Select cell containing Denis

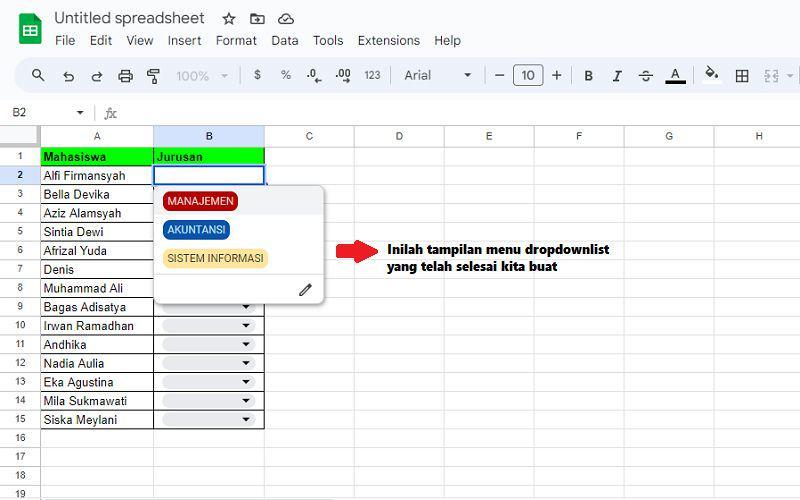tap(97, 269)
